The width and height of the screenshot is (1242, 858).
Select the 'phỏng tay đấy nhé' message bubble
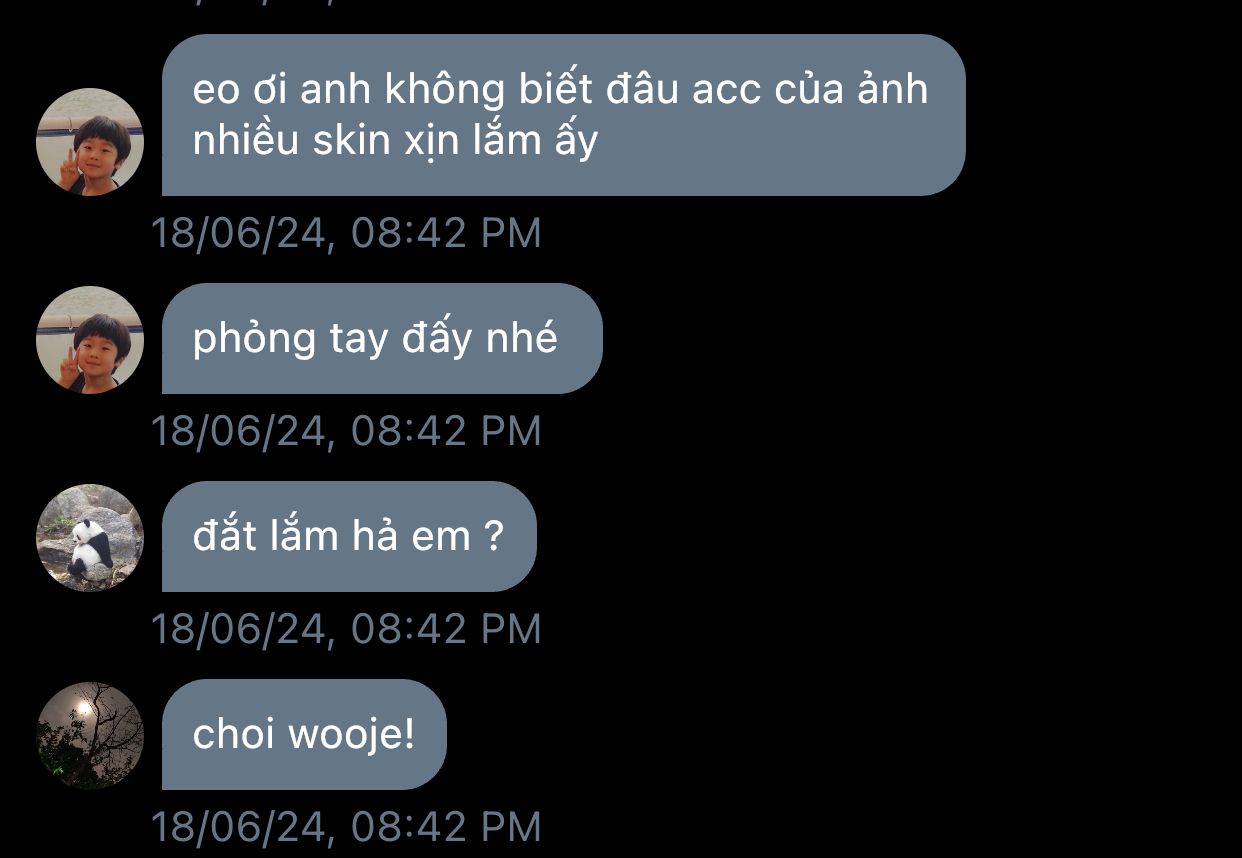[x=382, y=339]
